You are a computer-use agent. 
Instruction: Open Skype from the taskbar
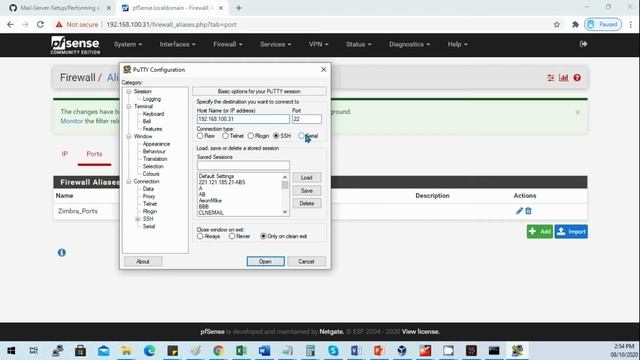point(333,351)
